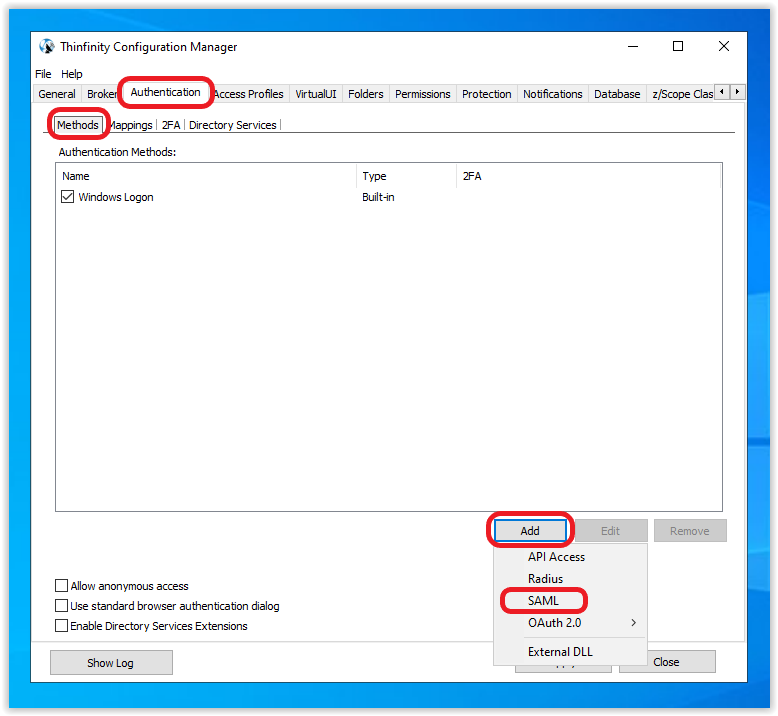
Task: Go to the Directory Services sub-tab
Action: point(232,125)
